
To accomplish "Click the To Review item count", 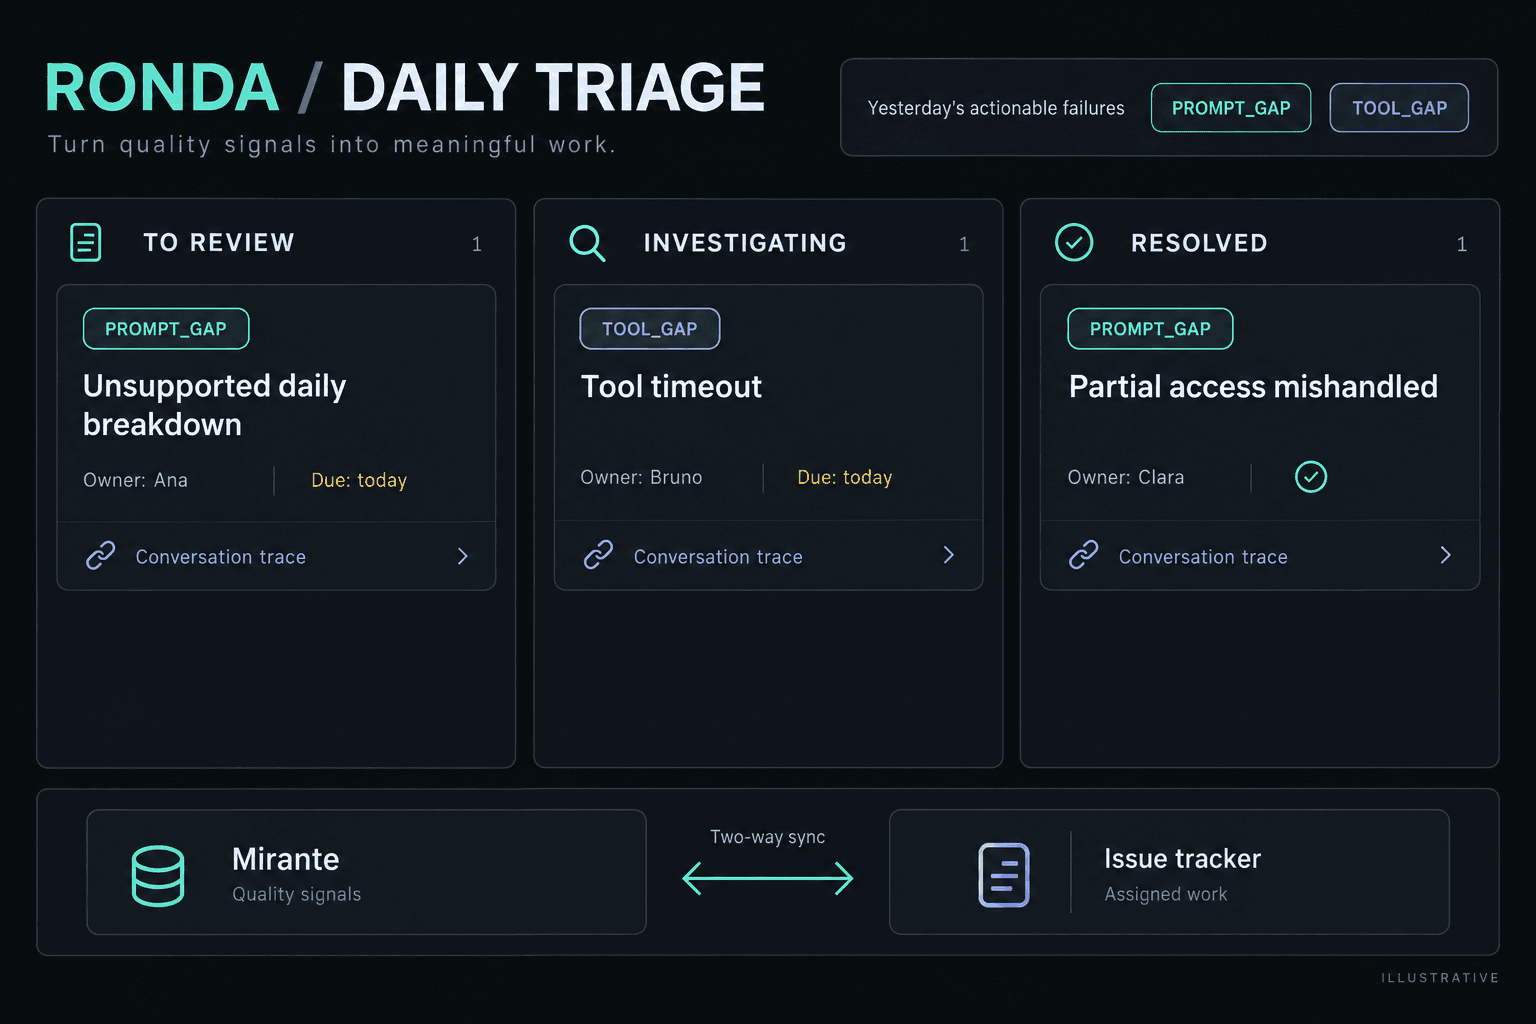I will coord(477,244).
